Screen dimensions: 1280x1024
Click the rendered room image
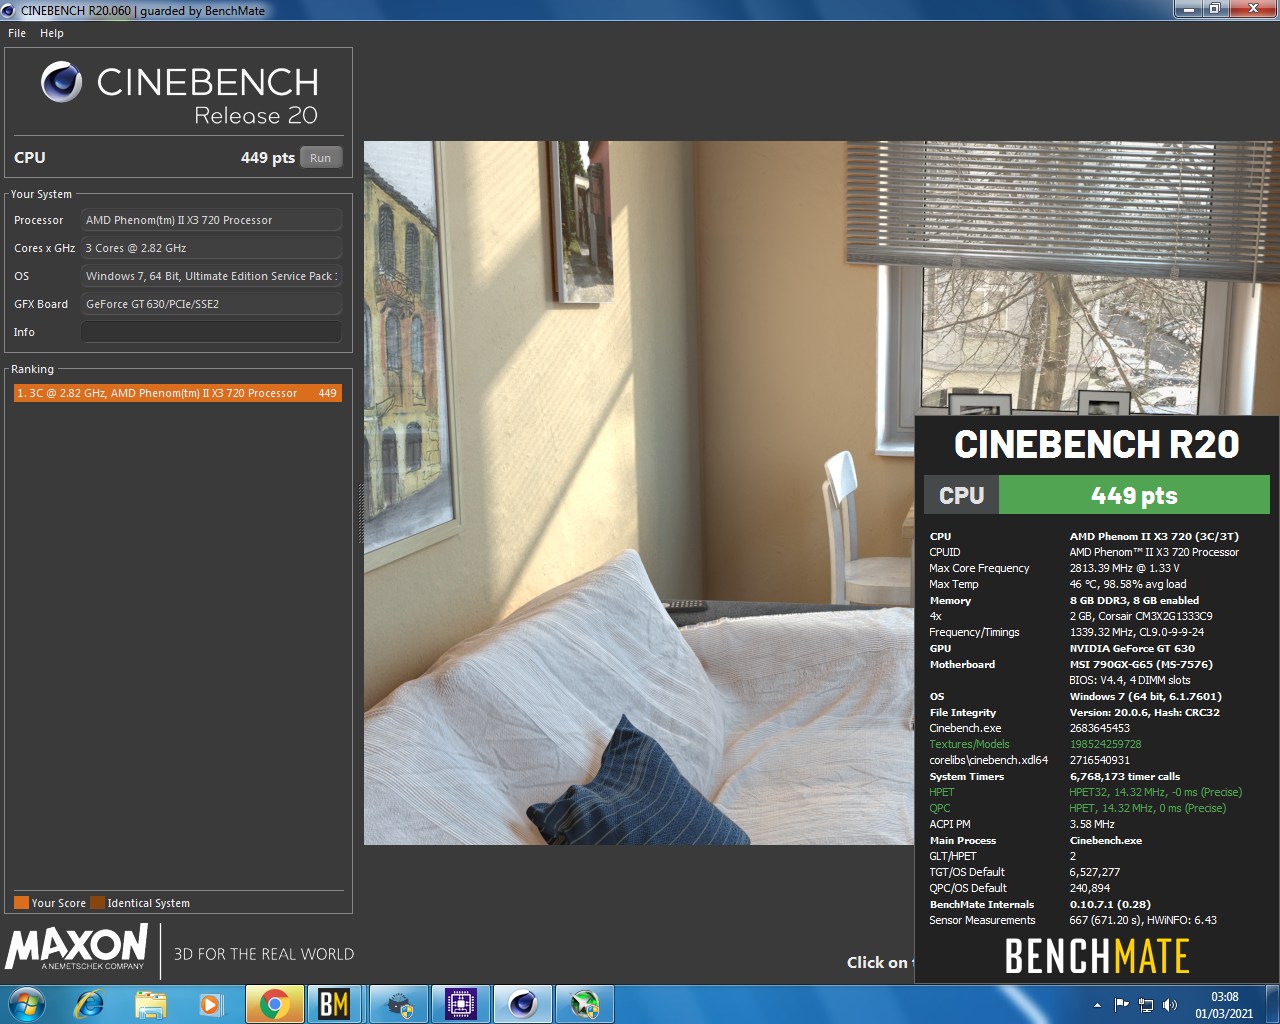(x=640, y=493)
